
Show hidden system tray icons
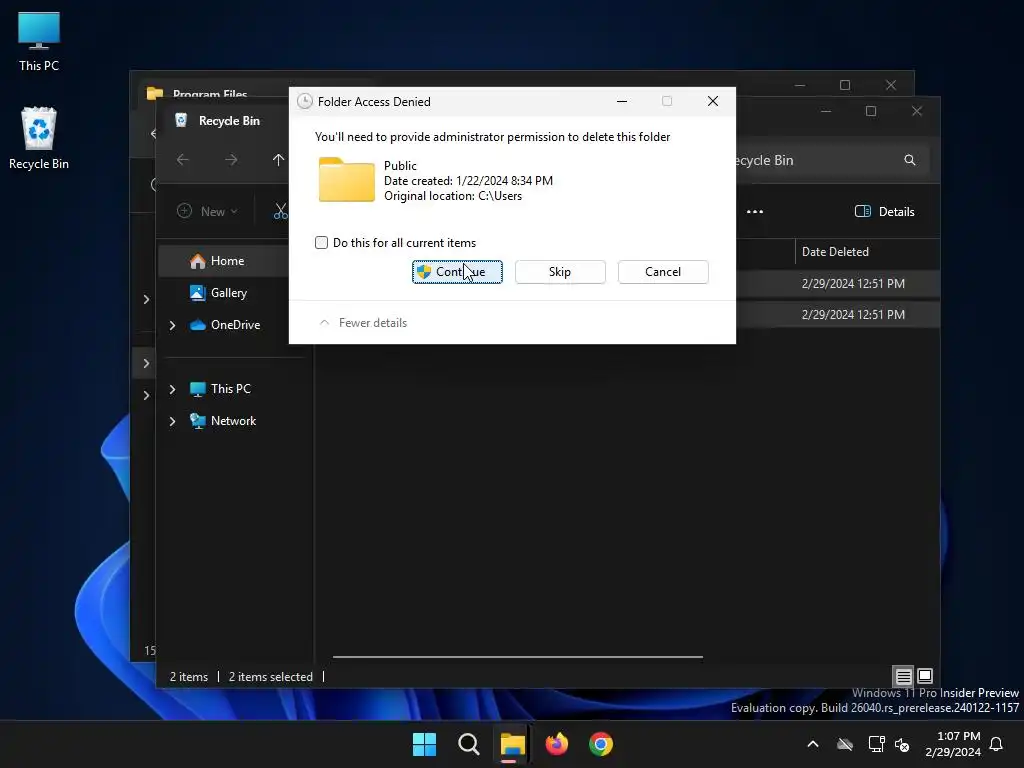(x=813, y=744)
